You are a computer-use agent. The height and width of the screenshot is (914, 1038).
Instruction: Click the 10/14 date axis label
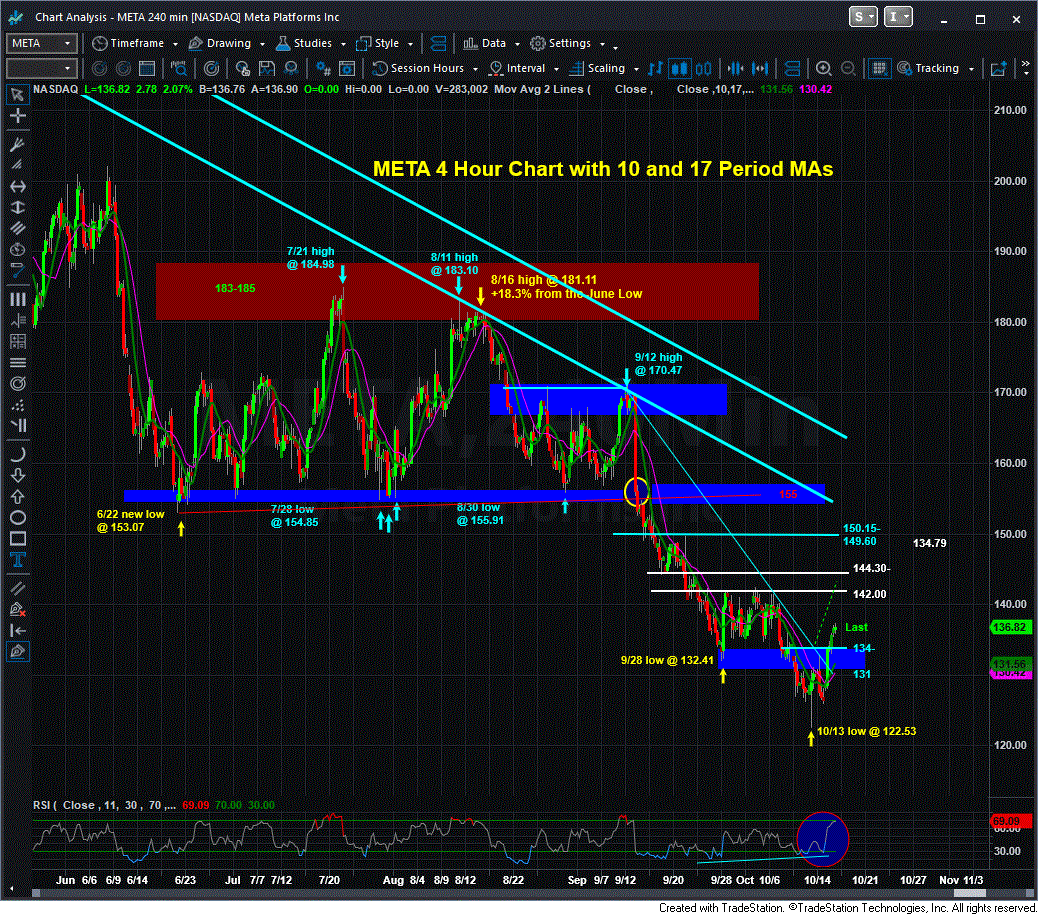(816, 880)
